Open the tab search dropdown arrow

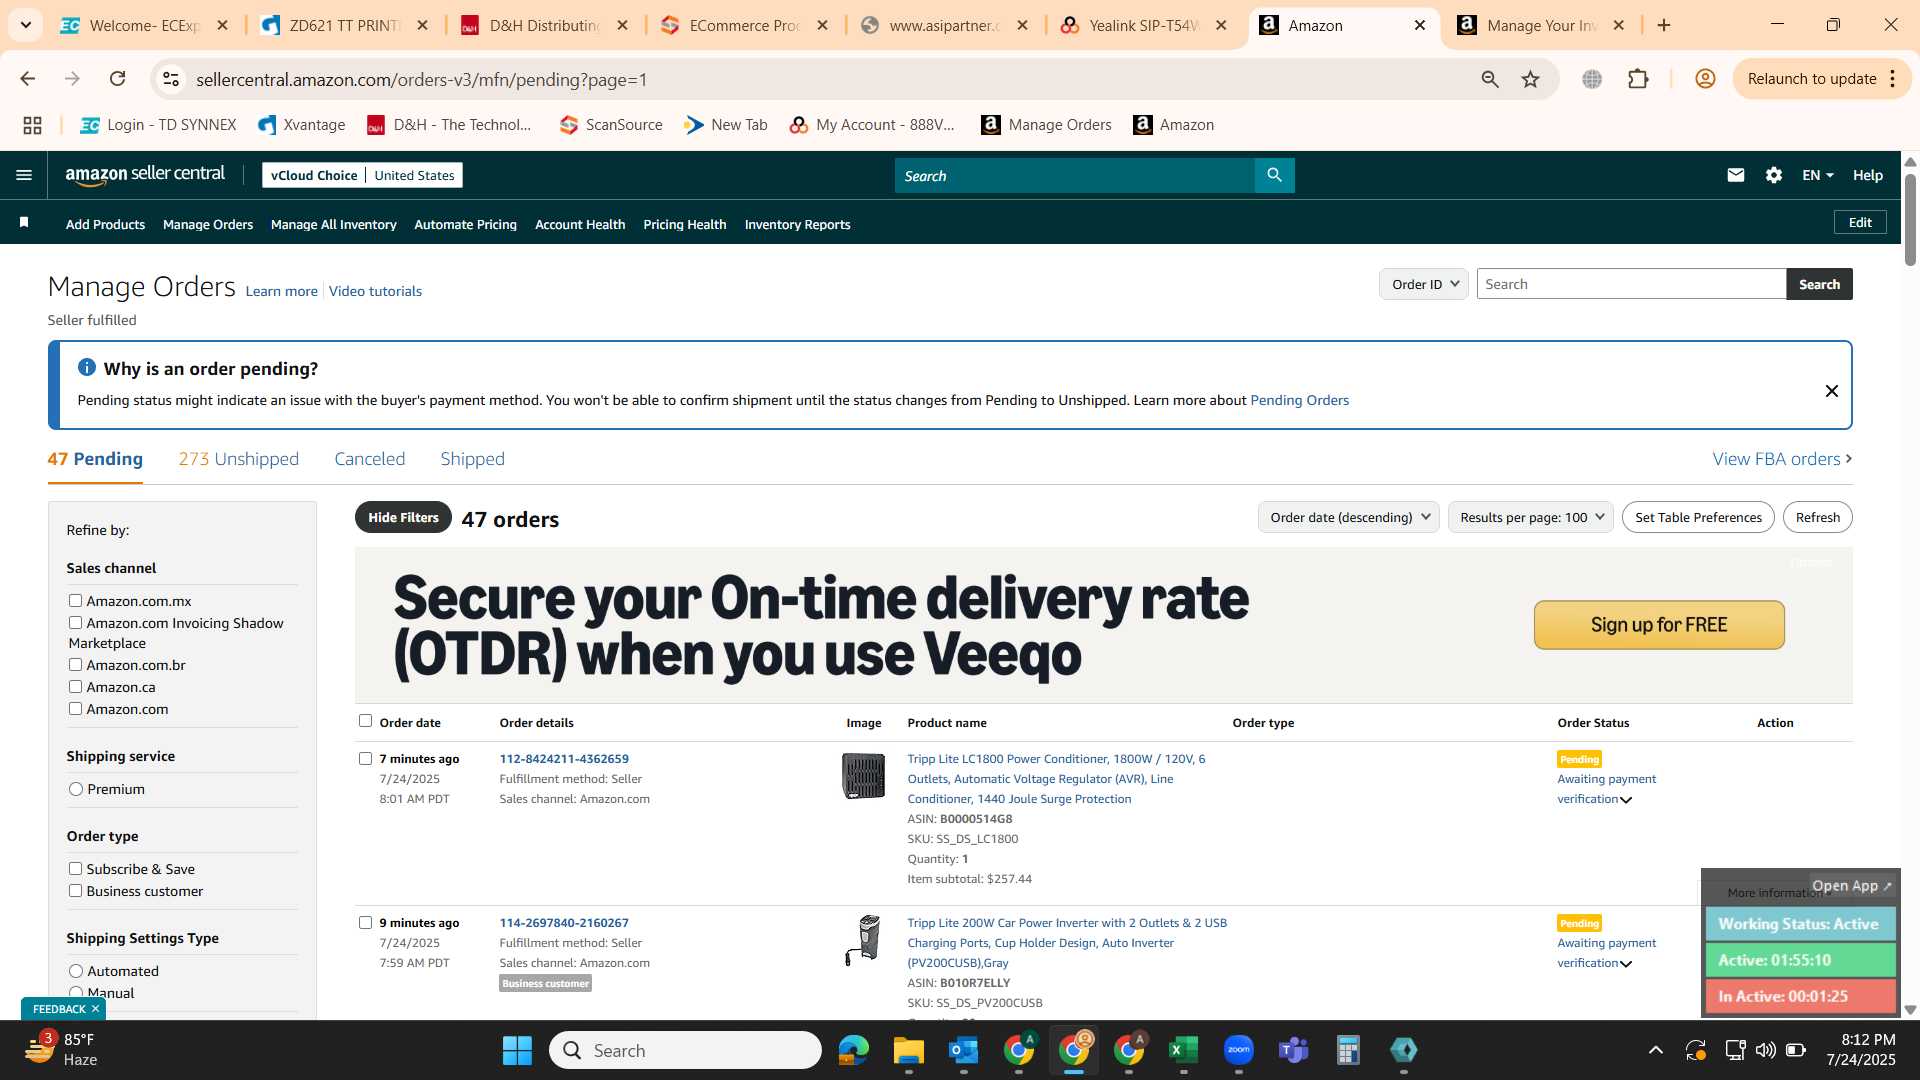(x=25, y=25)
